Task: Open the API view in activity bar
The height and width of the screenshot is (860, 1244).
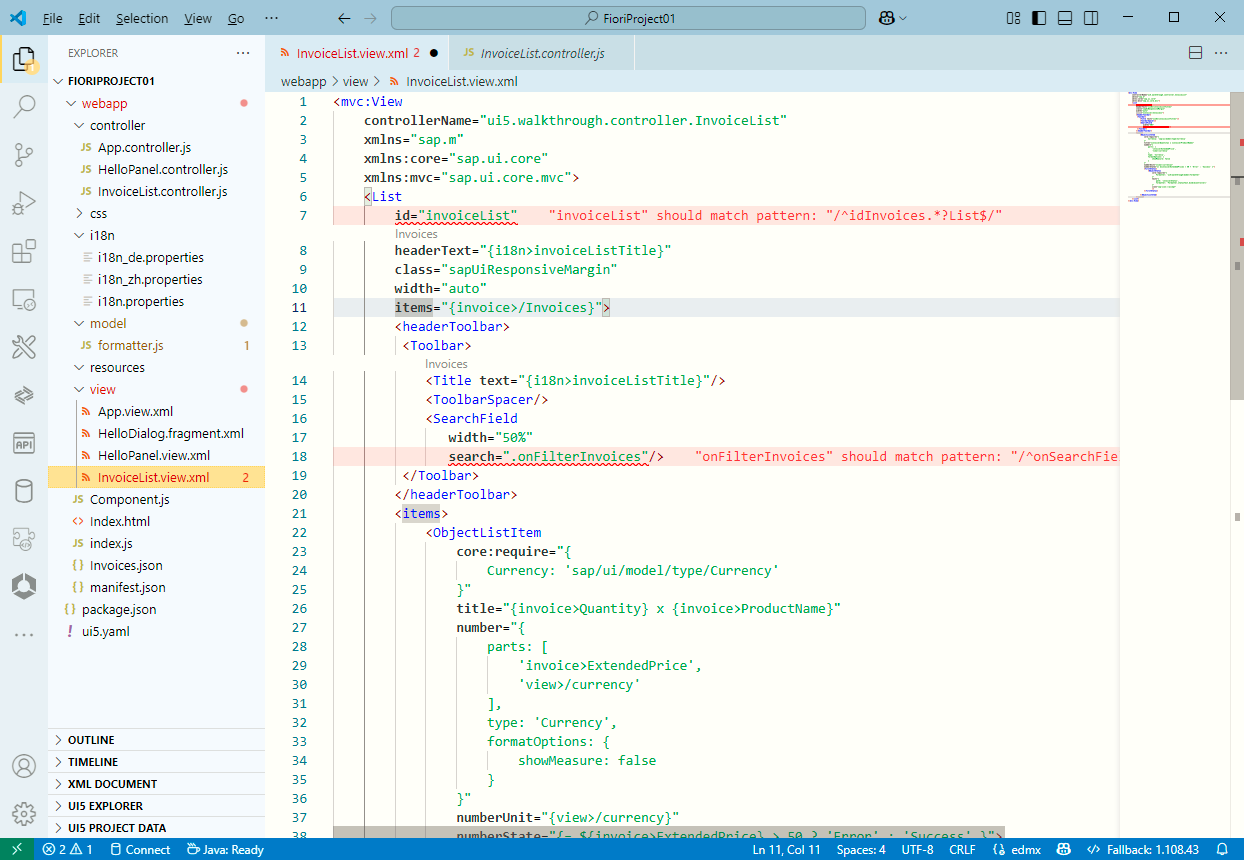Action: click(24, 443)
